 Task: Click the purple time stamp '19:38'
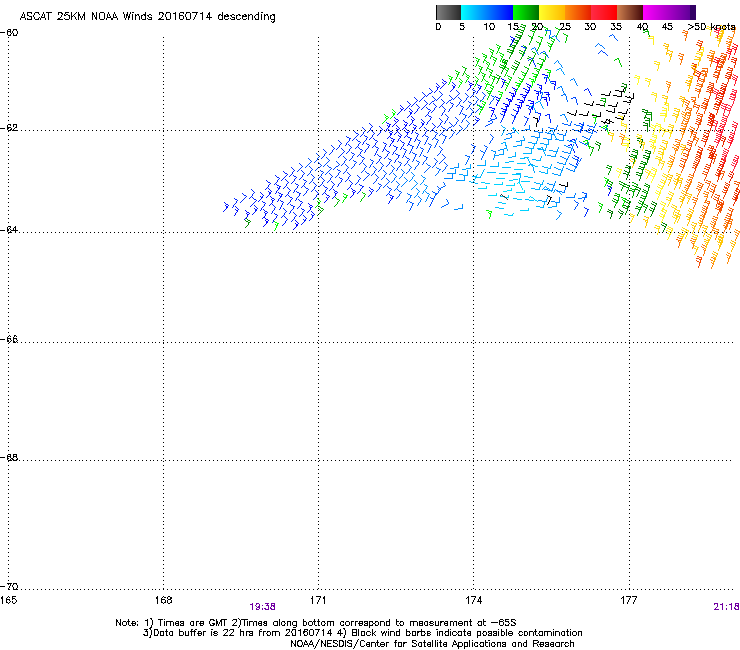[262, 607]
